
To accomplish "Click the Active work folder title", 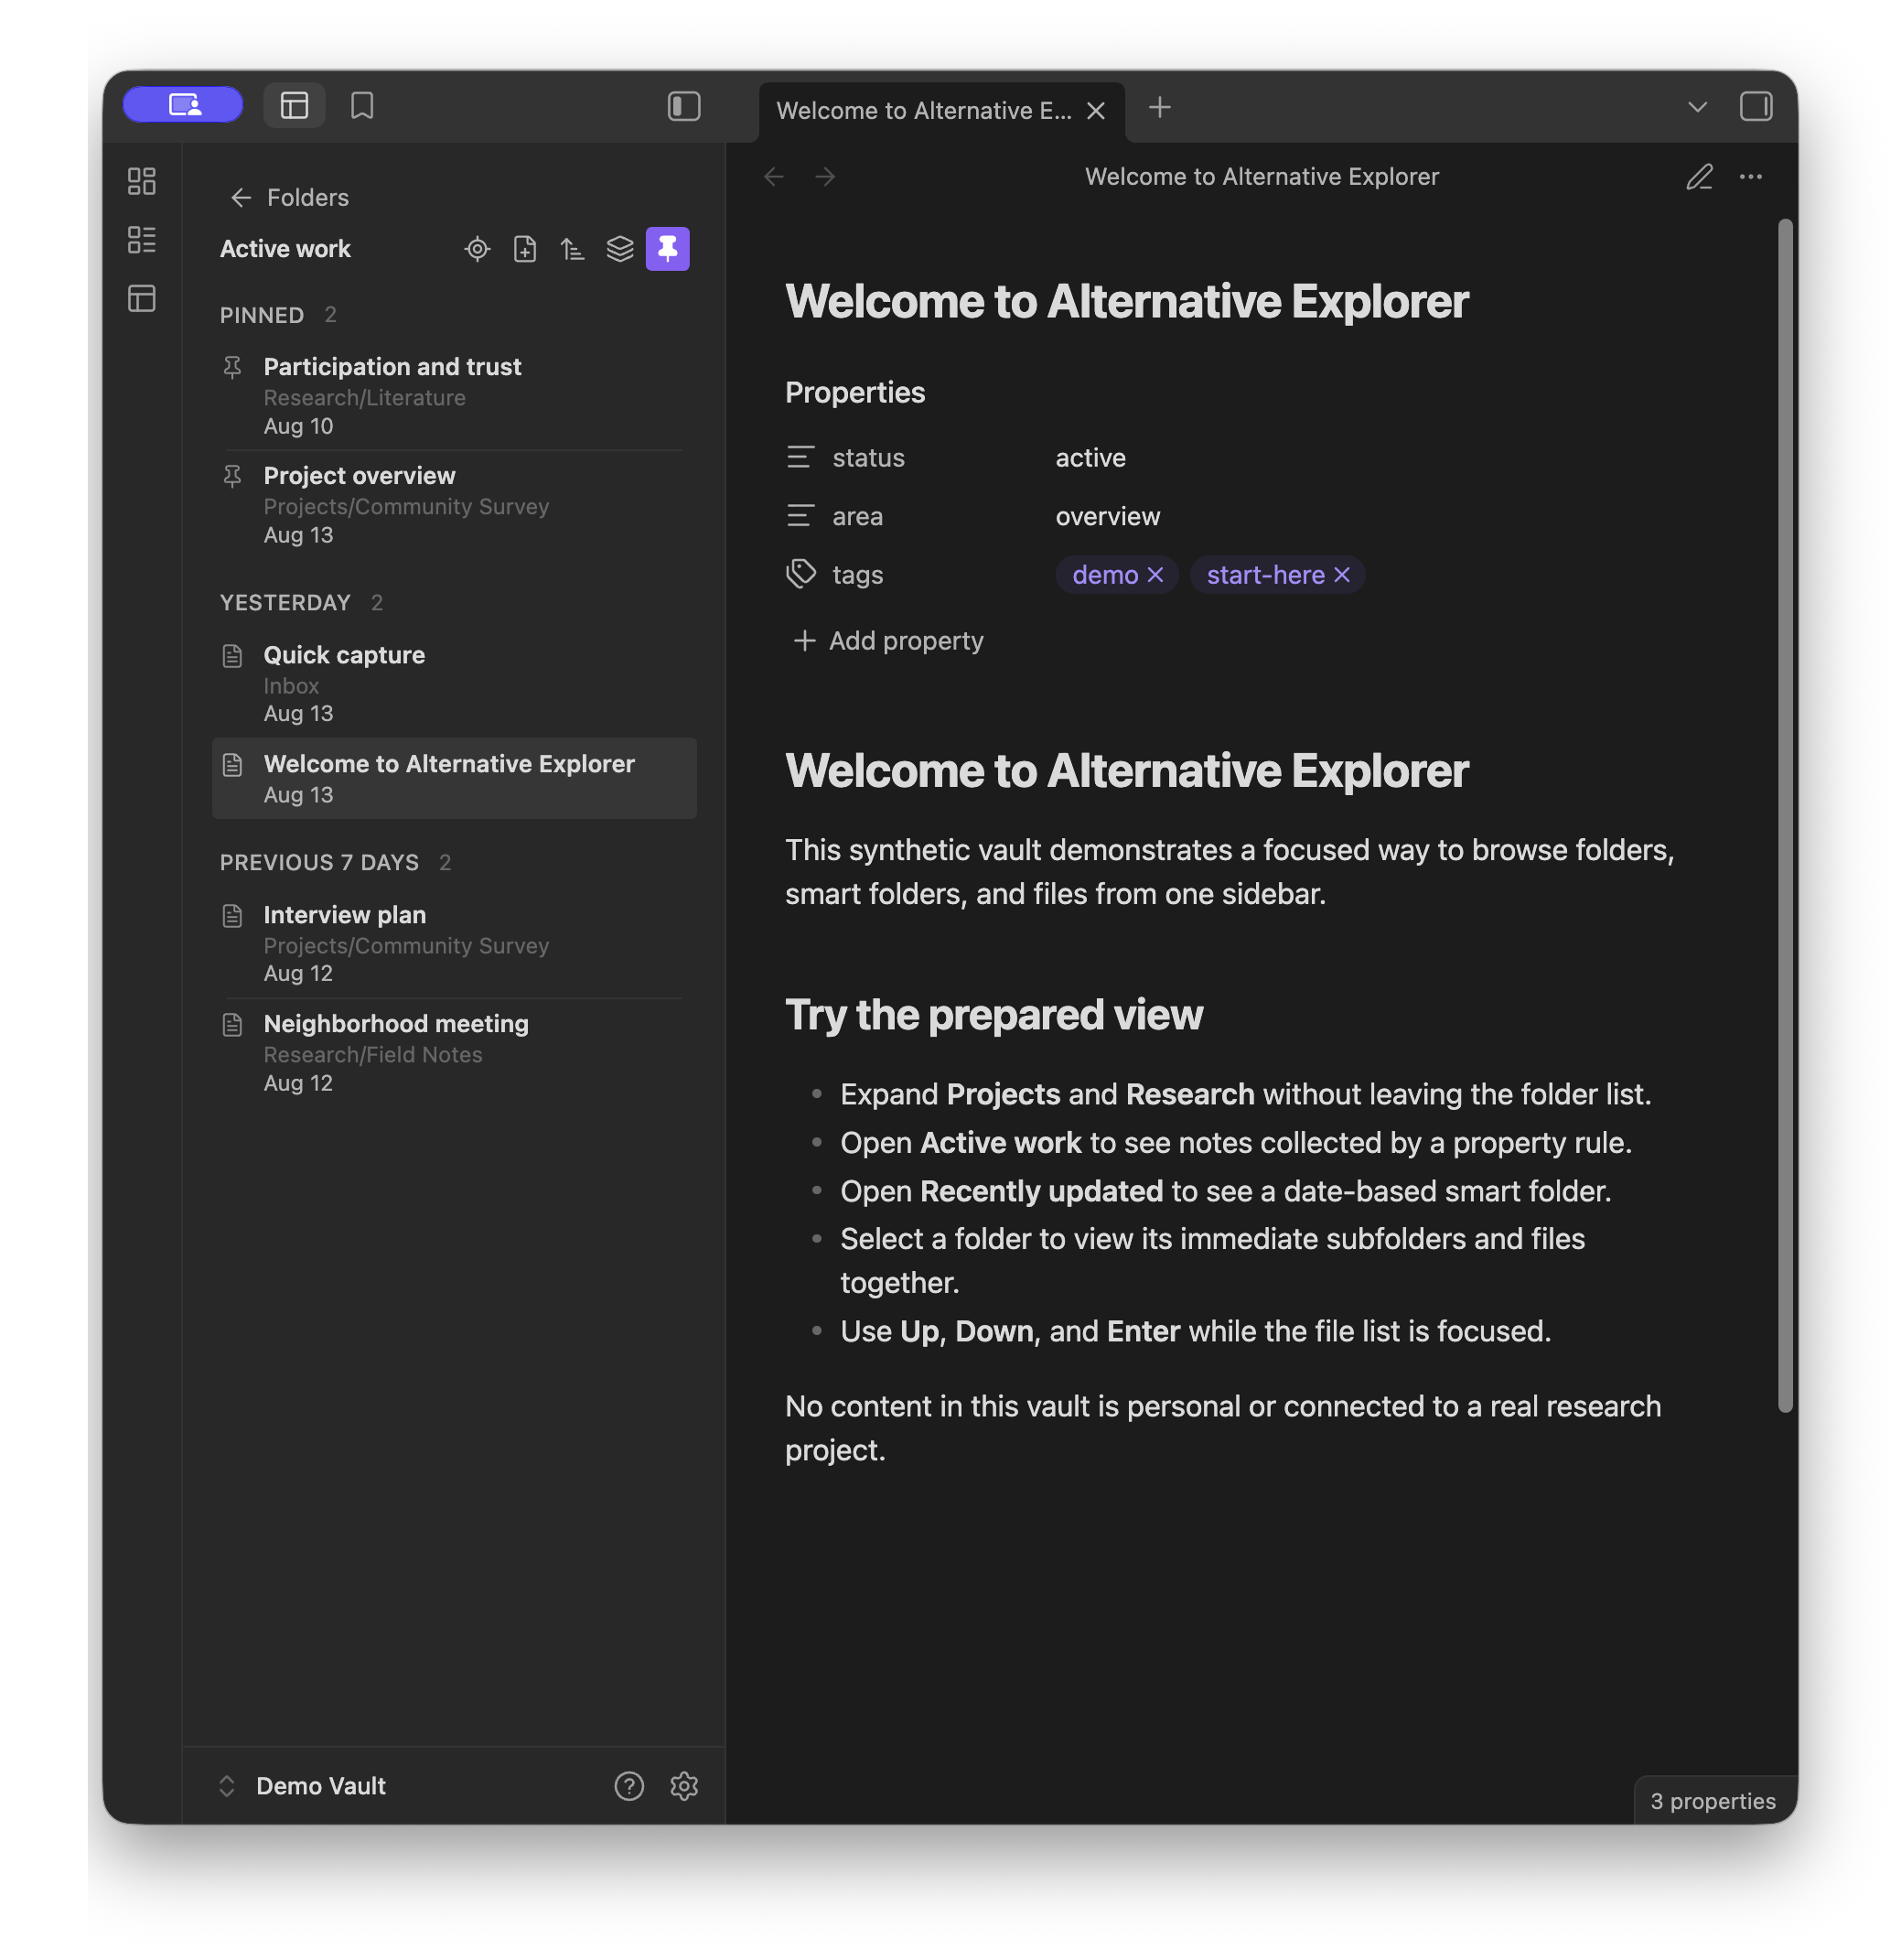I will (x=285, y=249).
